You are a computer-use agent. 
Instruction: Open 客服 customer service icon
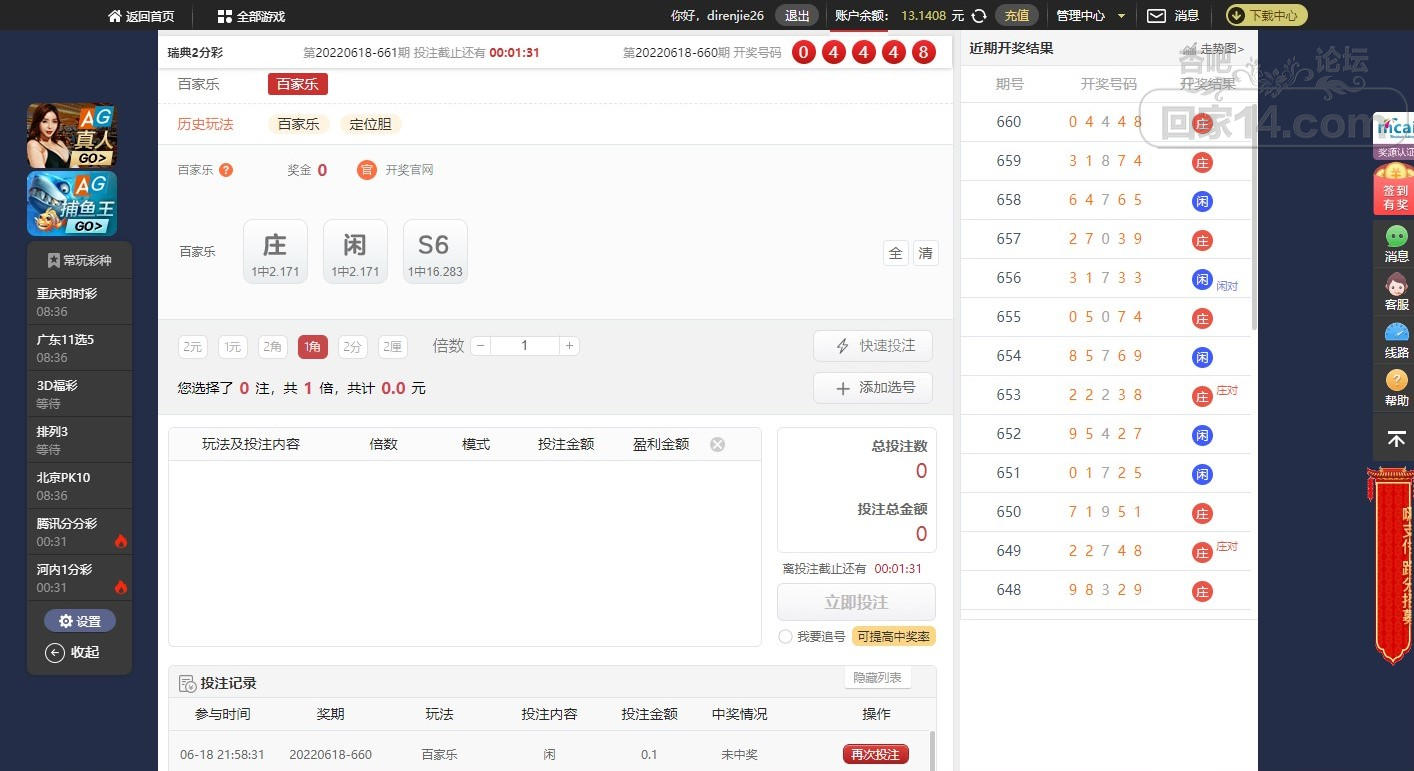coord(1396,292)
